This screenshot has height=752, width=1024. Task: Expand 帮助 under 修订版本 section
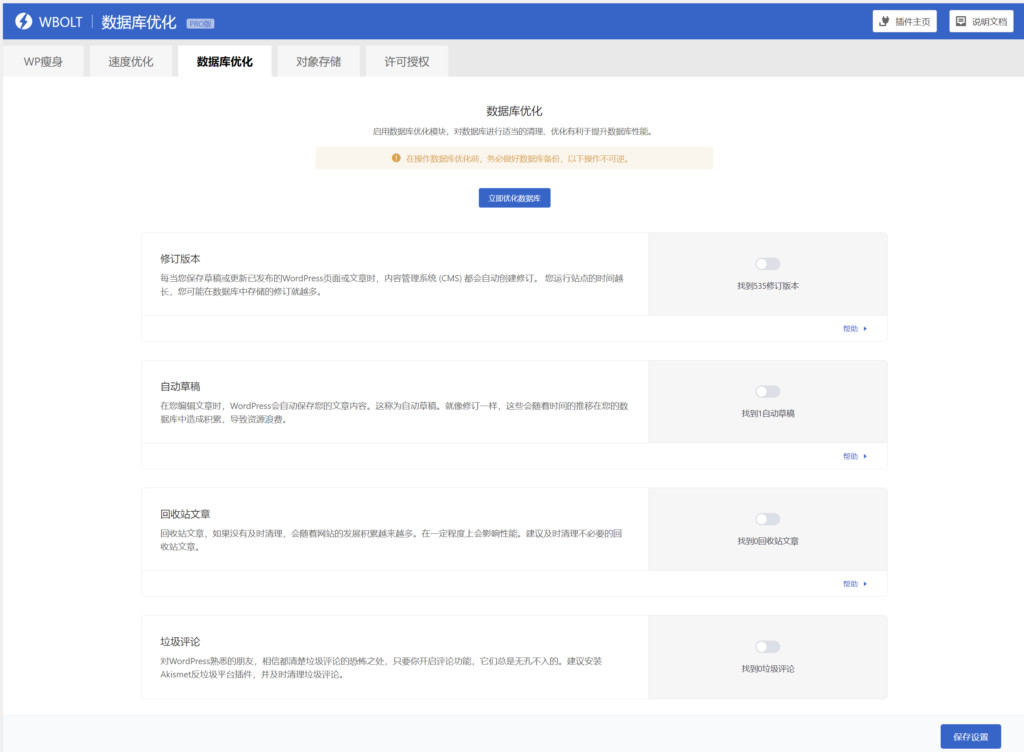[x=854, y=328]
